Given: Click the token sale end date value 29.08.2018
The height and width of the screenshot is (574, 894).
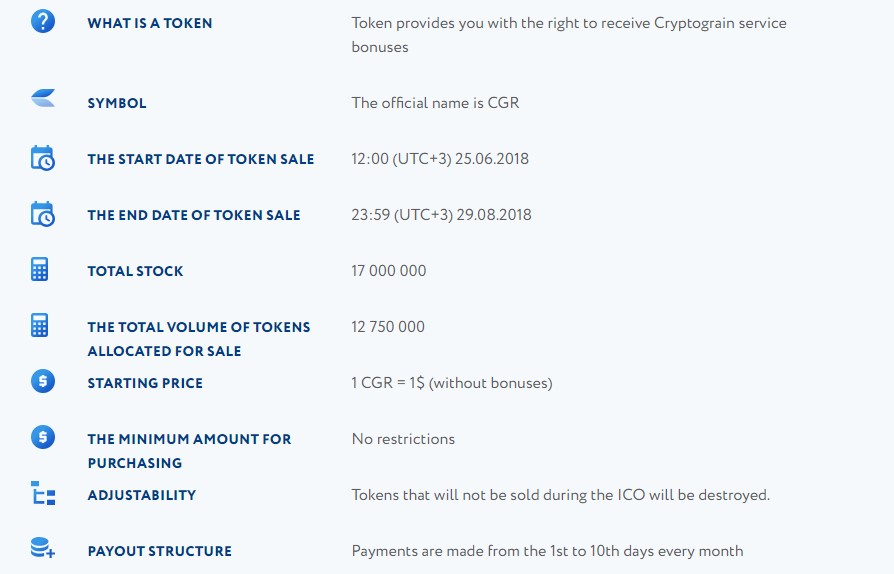Looking at the screenshot, I should pos(493,215).
